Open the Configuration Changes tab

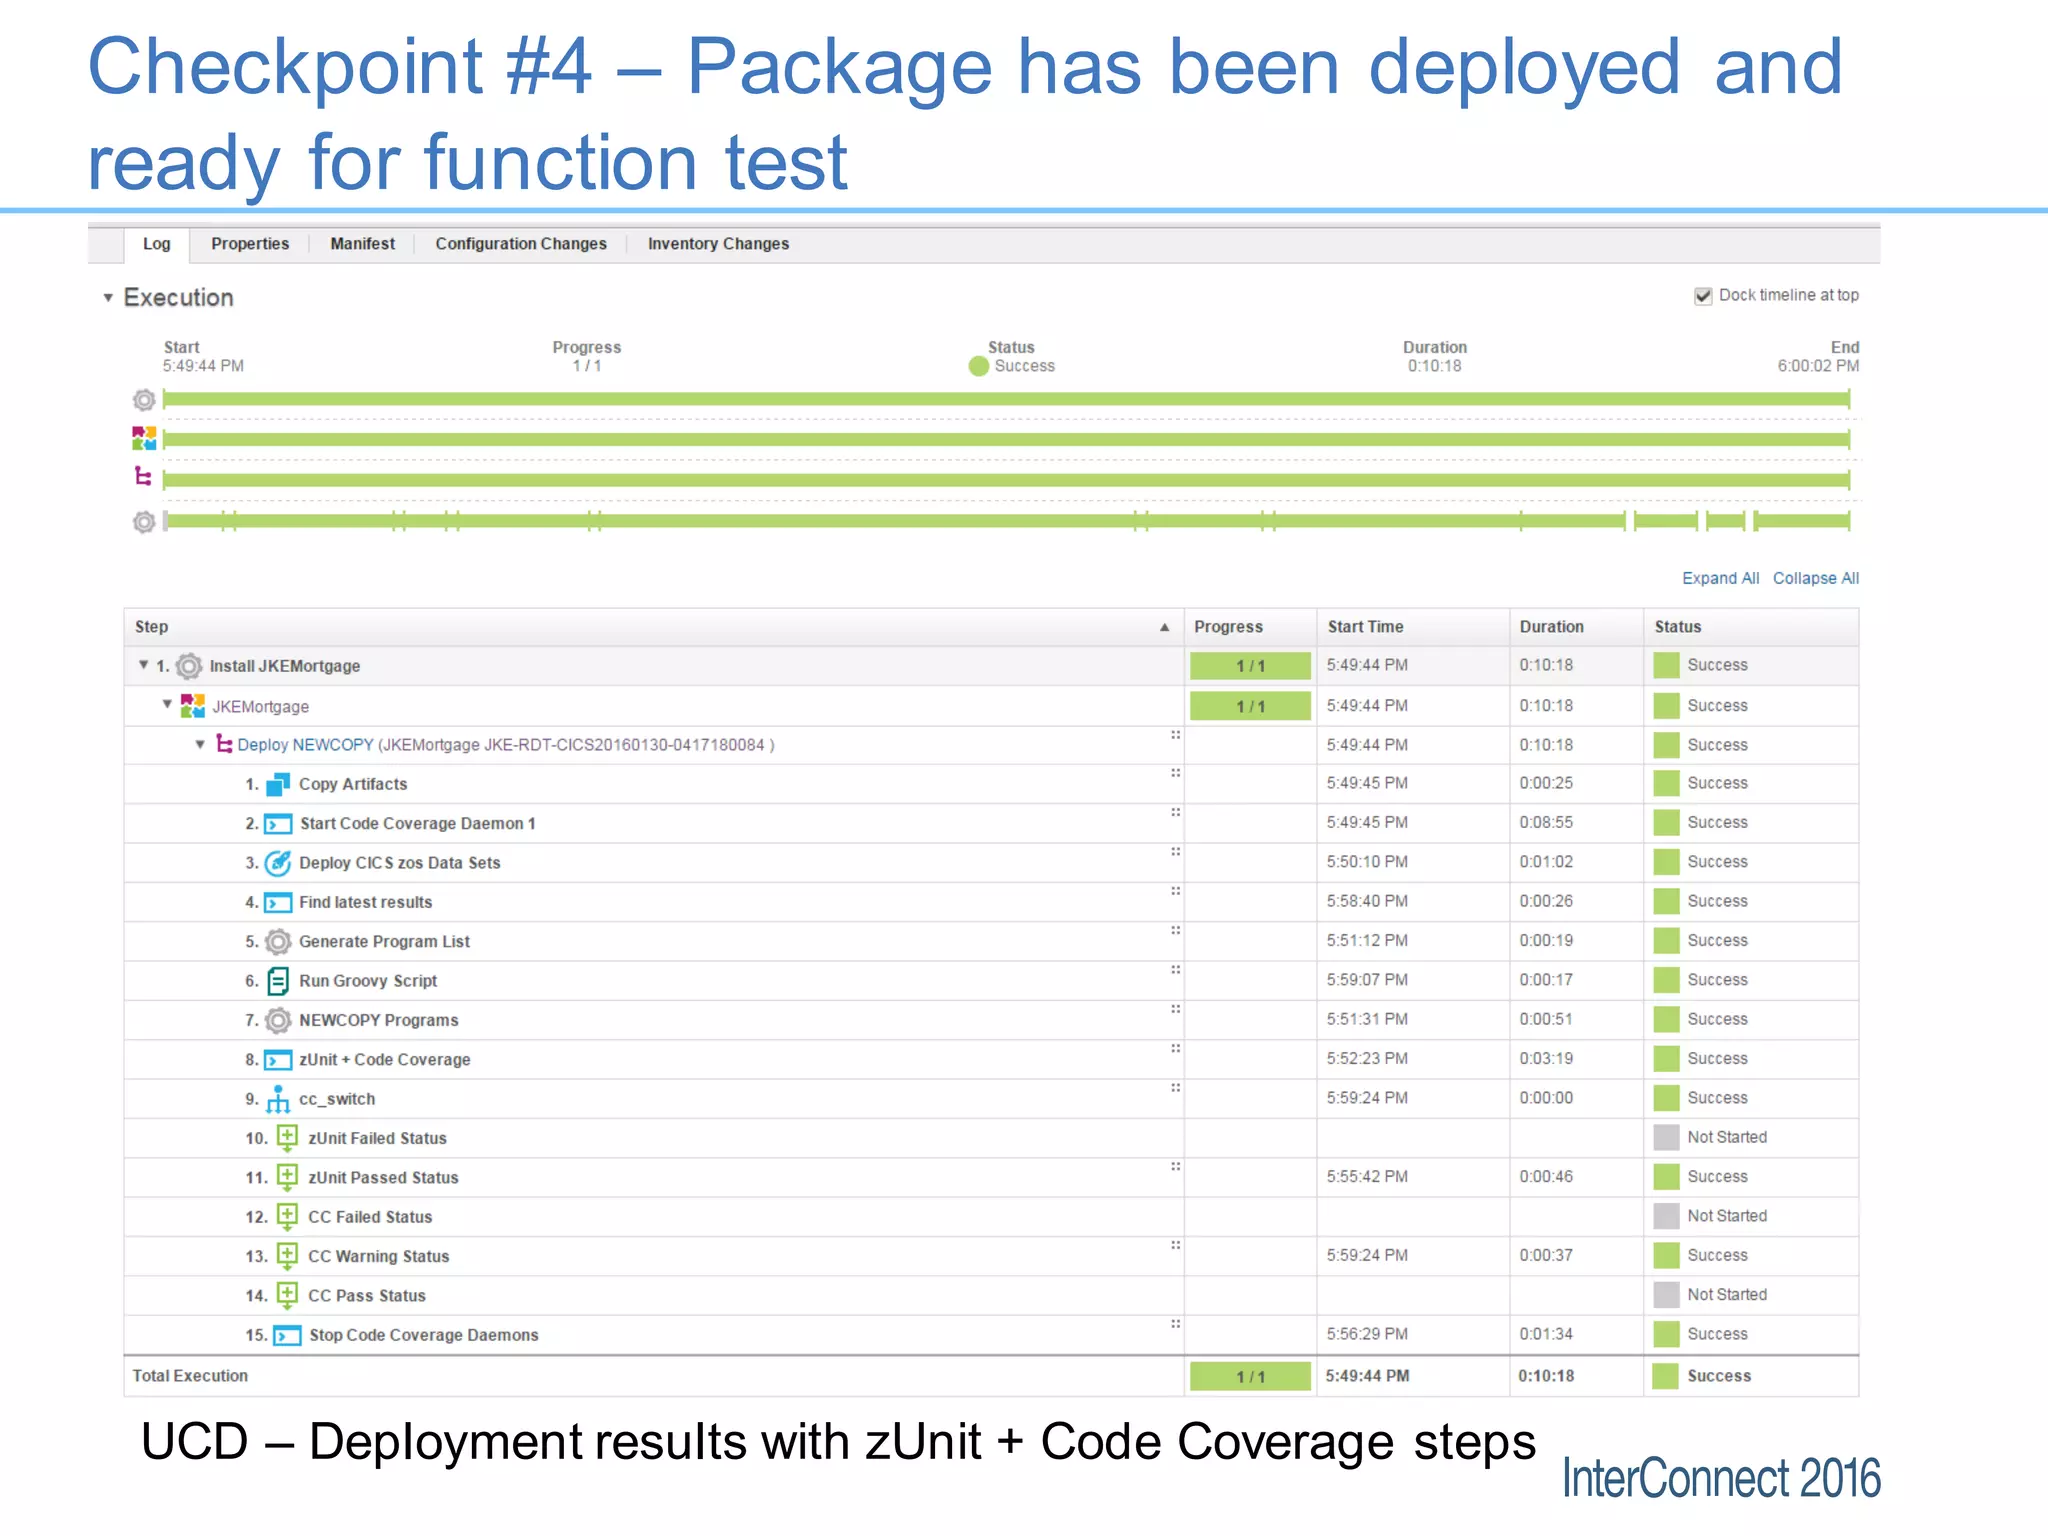(x=521, y=244)
